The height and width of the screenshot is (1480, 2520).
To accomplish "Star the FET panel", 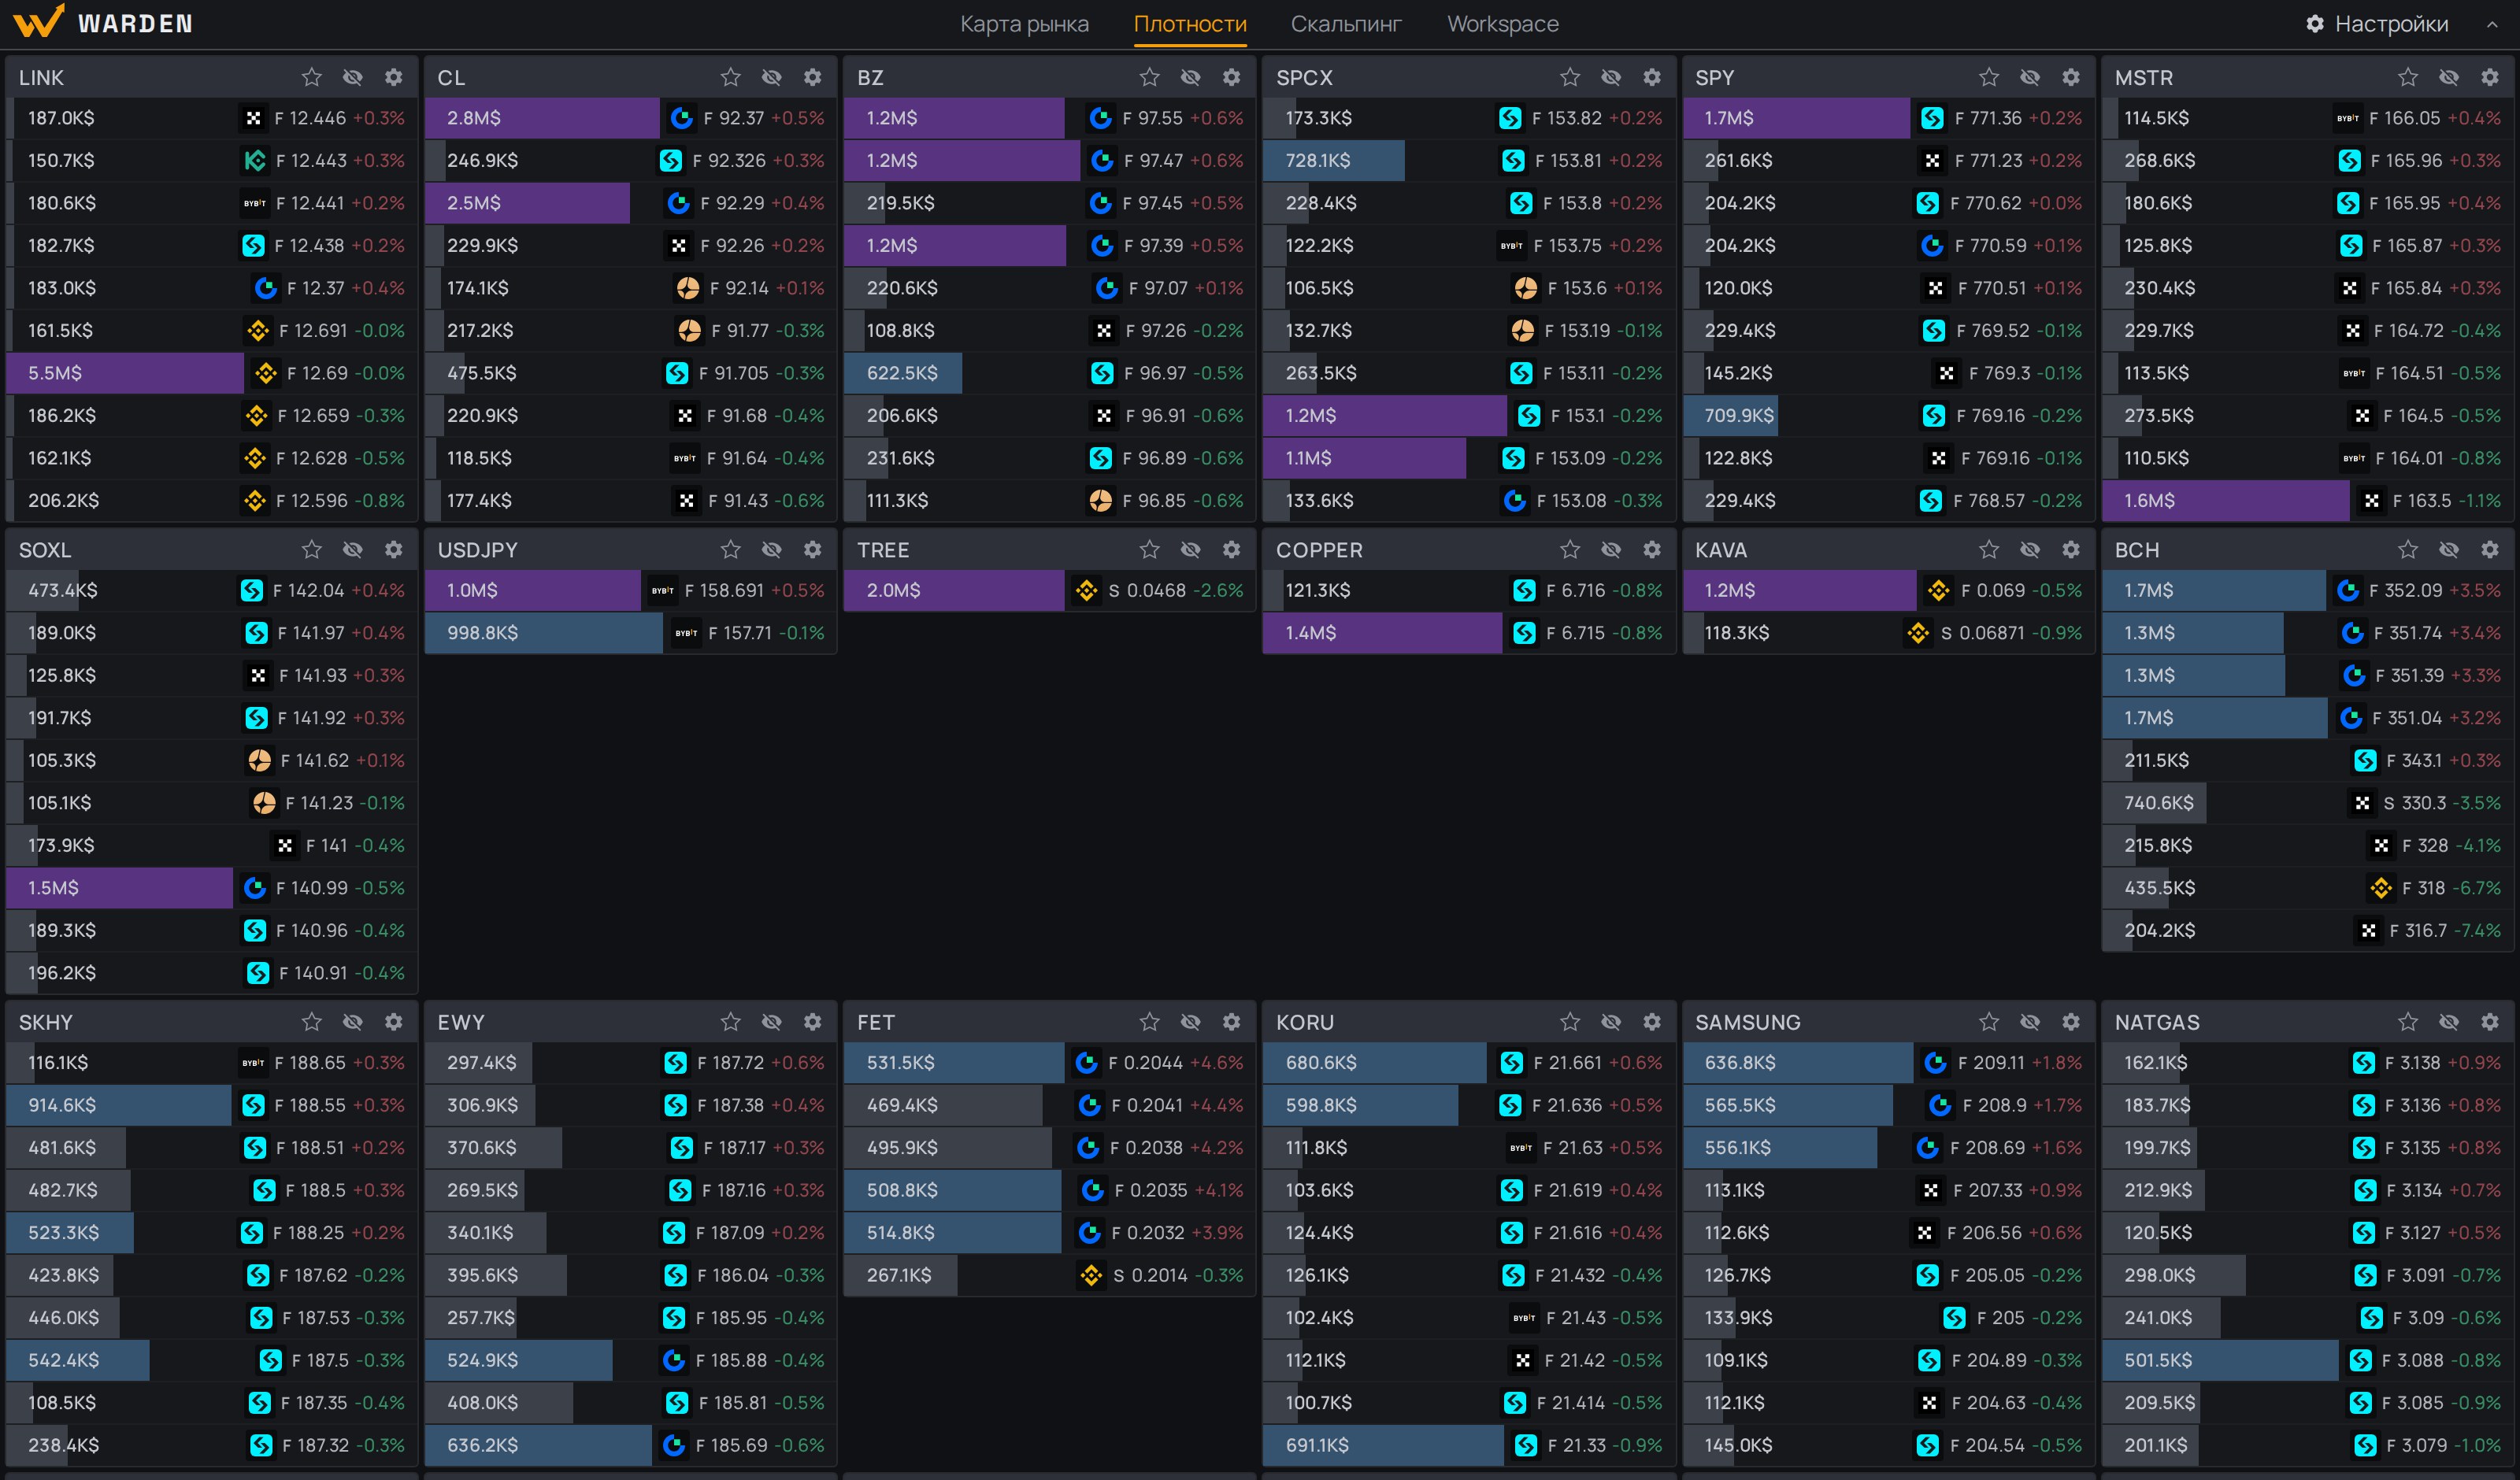I will click(x=1150, y=1021).
